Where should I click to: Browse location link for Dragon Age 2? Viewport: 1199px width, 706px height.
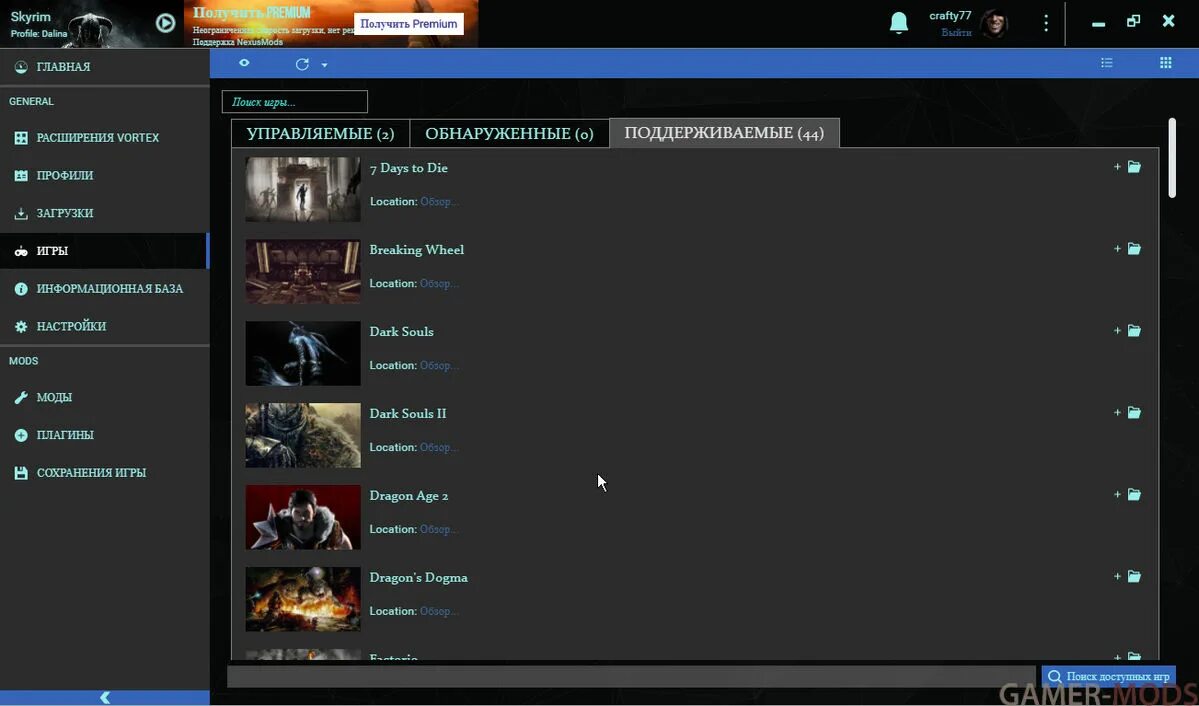coord(439,529)
